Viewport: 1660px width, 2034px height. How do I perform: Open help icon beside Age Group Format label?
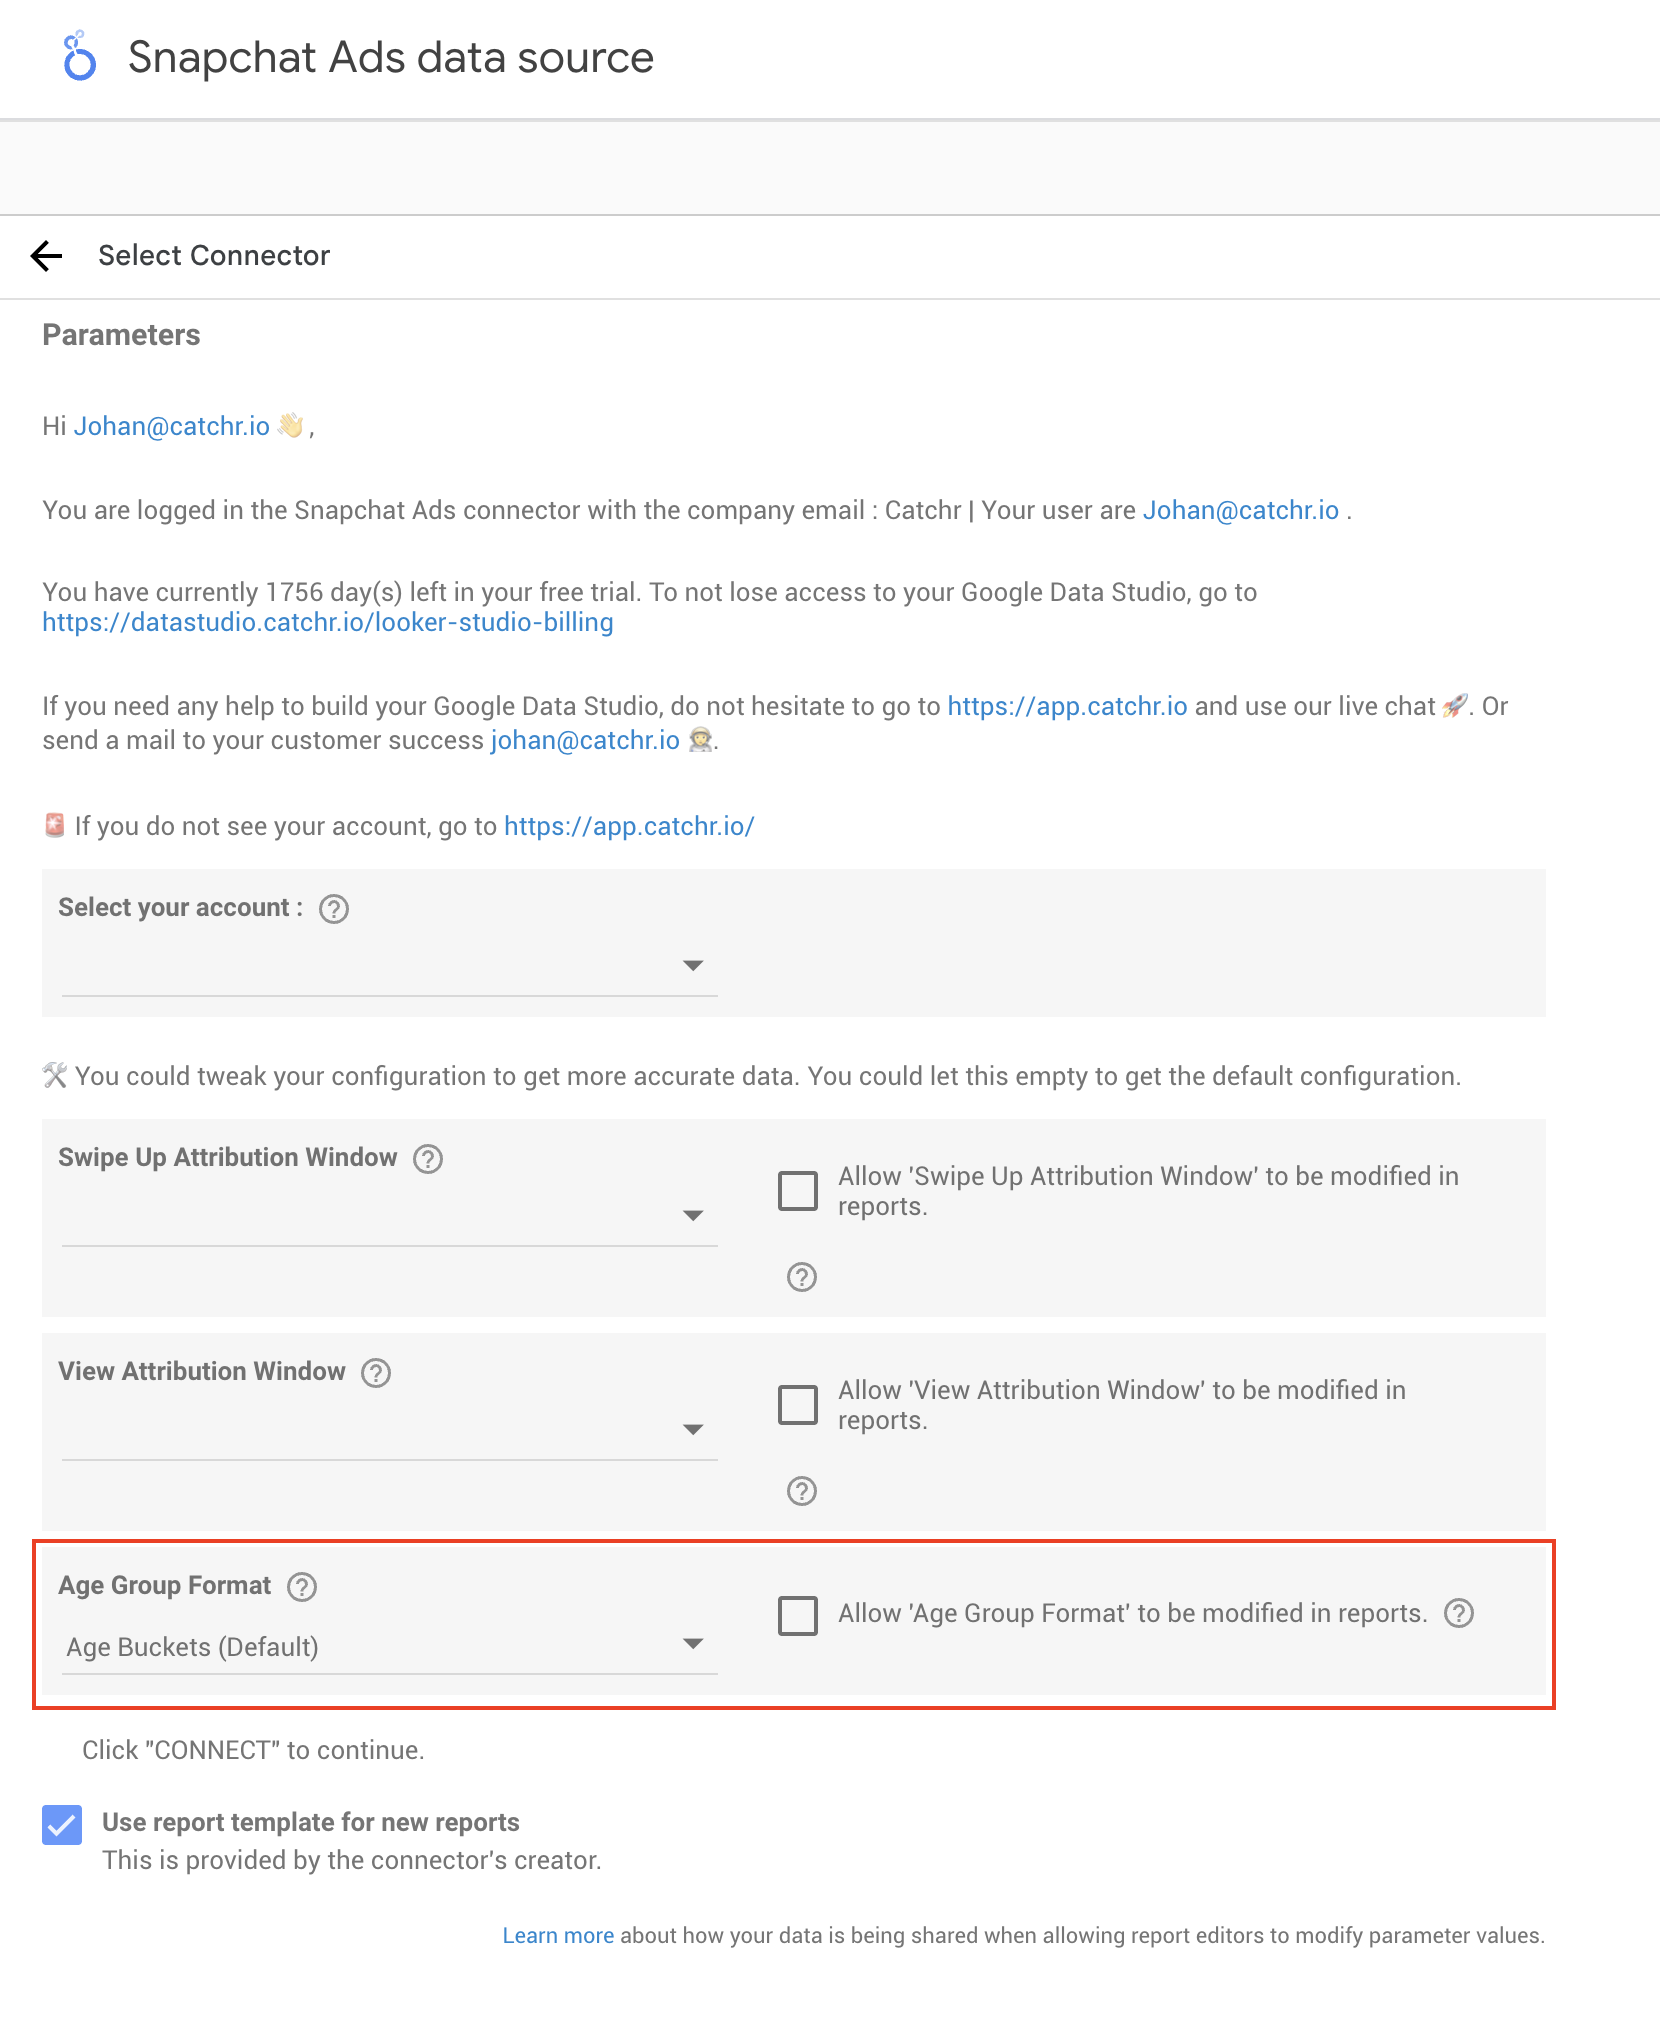click(x=302, y=1587)
